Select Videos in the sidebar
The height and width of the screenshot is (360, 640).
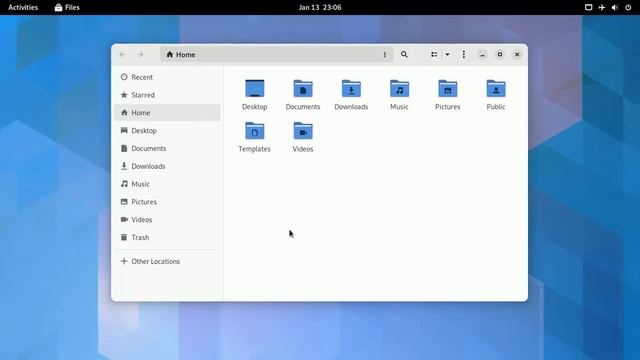[167, 220]
